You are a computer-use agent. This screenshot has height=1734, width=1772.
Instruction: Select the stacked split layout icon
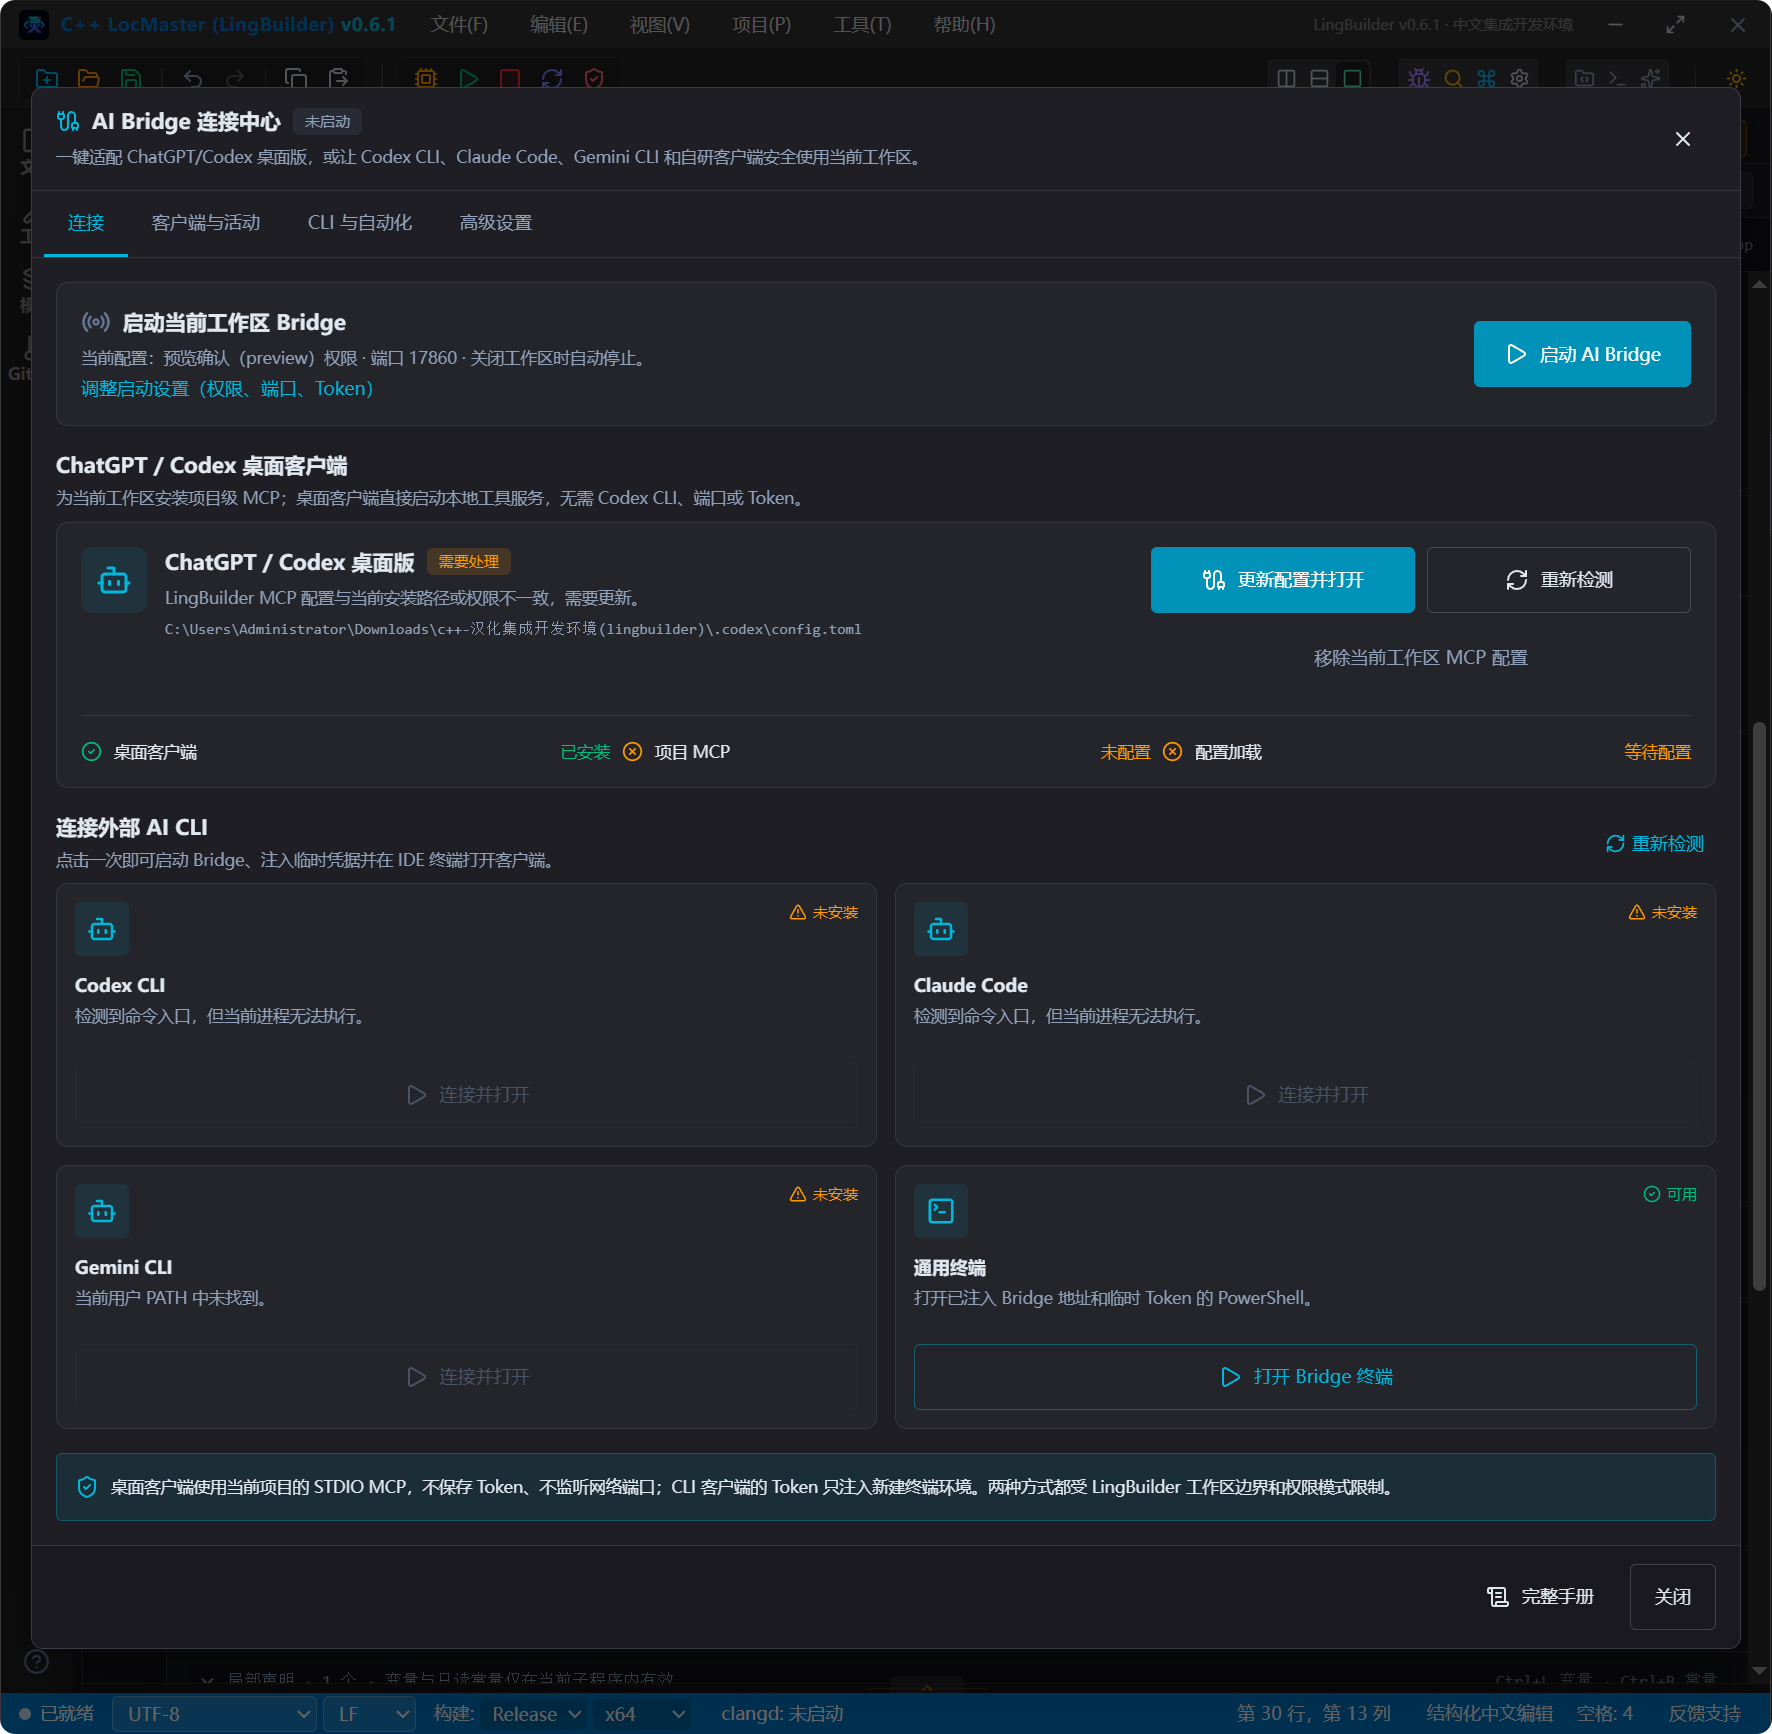[x=1320, y=78]
